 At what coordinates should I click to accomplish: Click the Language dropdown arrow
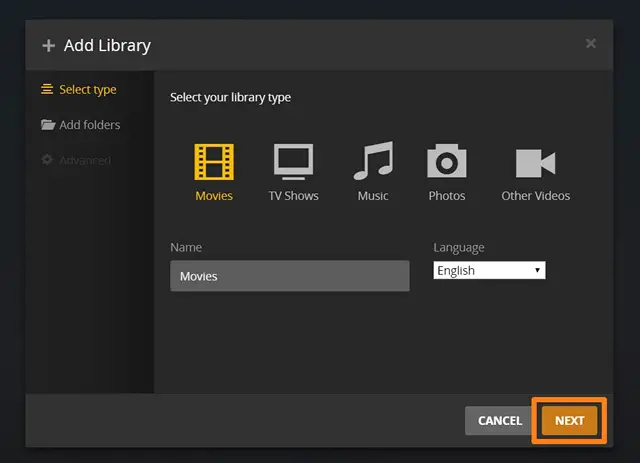click(x=537, y=270)
